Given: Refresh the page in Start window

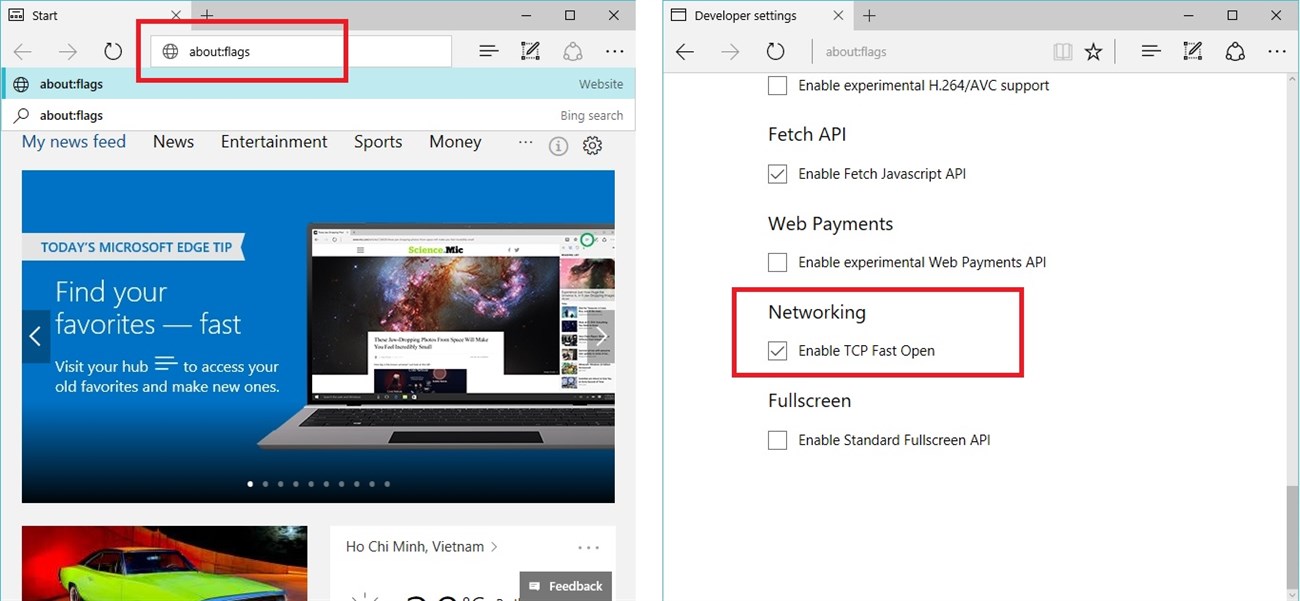Looking at the screenshot, I should (x=113, y=51).
